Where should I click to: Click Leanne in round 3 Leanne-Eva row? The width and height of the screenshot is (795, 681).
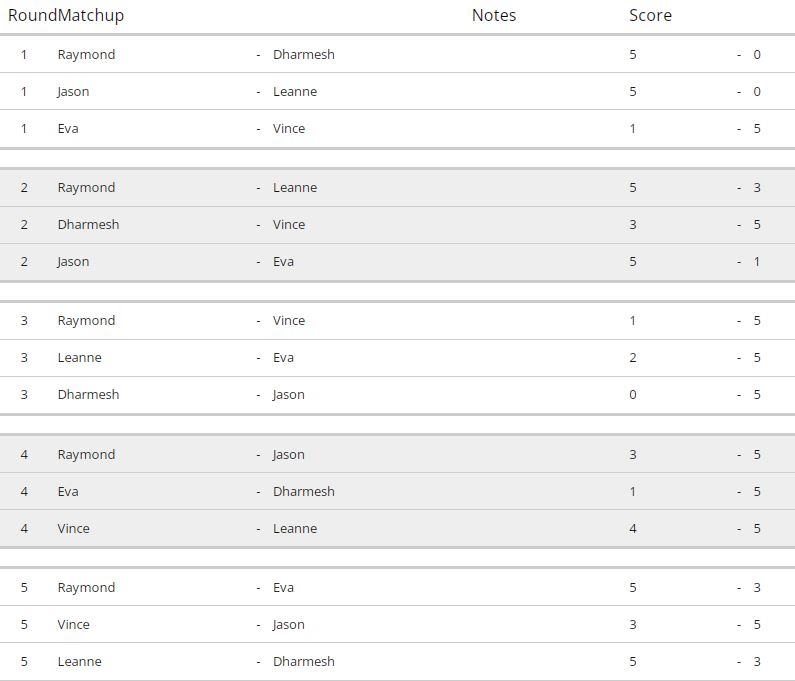(x=80, y=357)
